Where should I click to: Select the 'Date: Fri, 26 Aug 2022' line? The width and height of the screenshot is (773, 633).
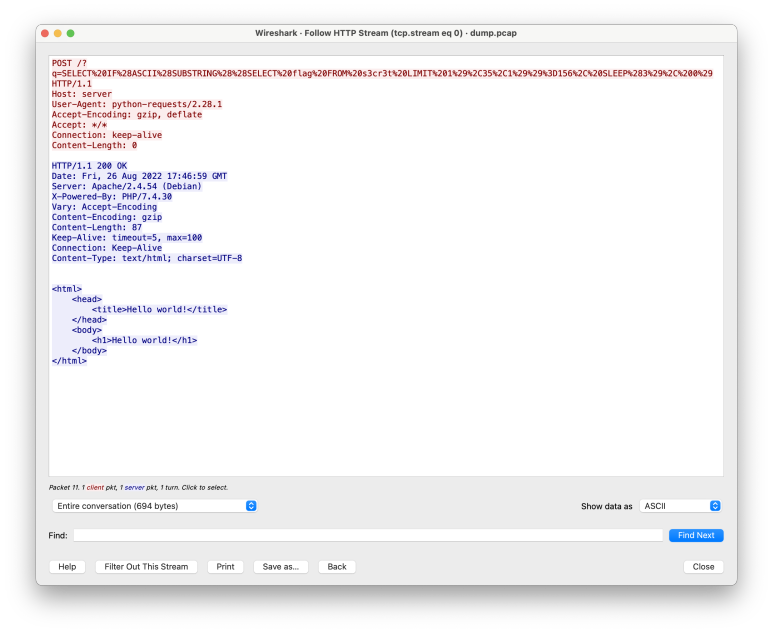click(140, 176)
